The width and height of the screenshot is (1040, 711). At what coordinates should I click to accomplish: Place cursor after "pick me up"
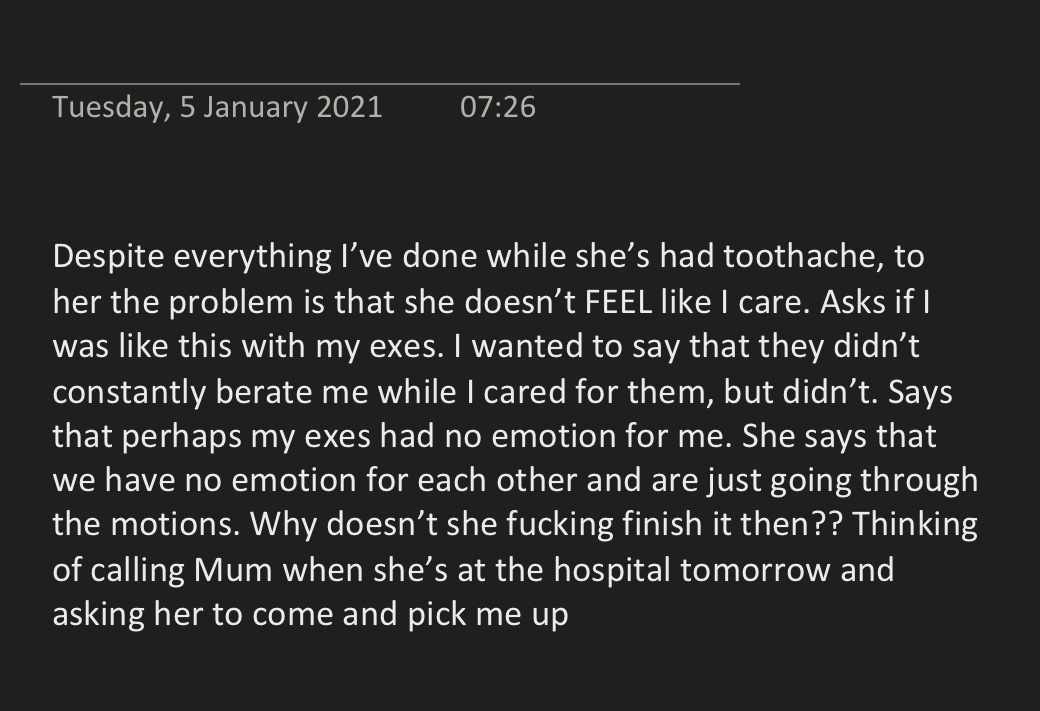[x=569, y=614]
